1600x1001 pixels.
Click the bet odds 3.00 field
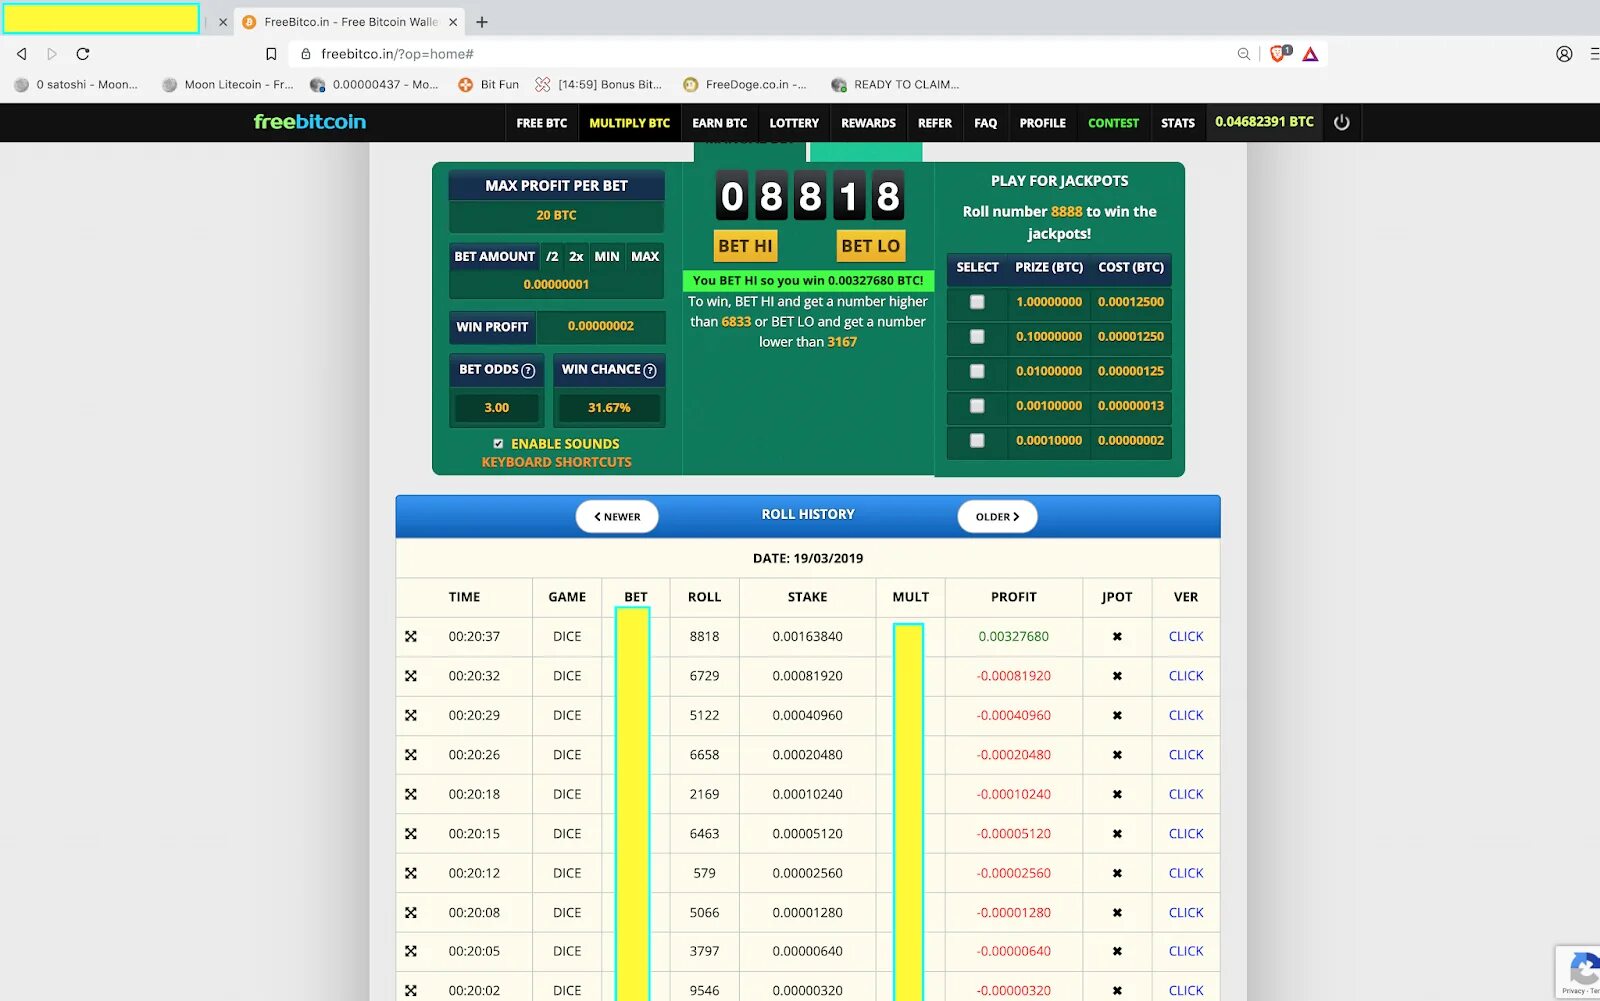pos(497,408)
